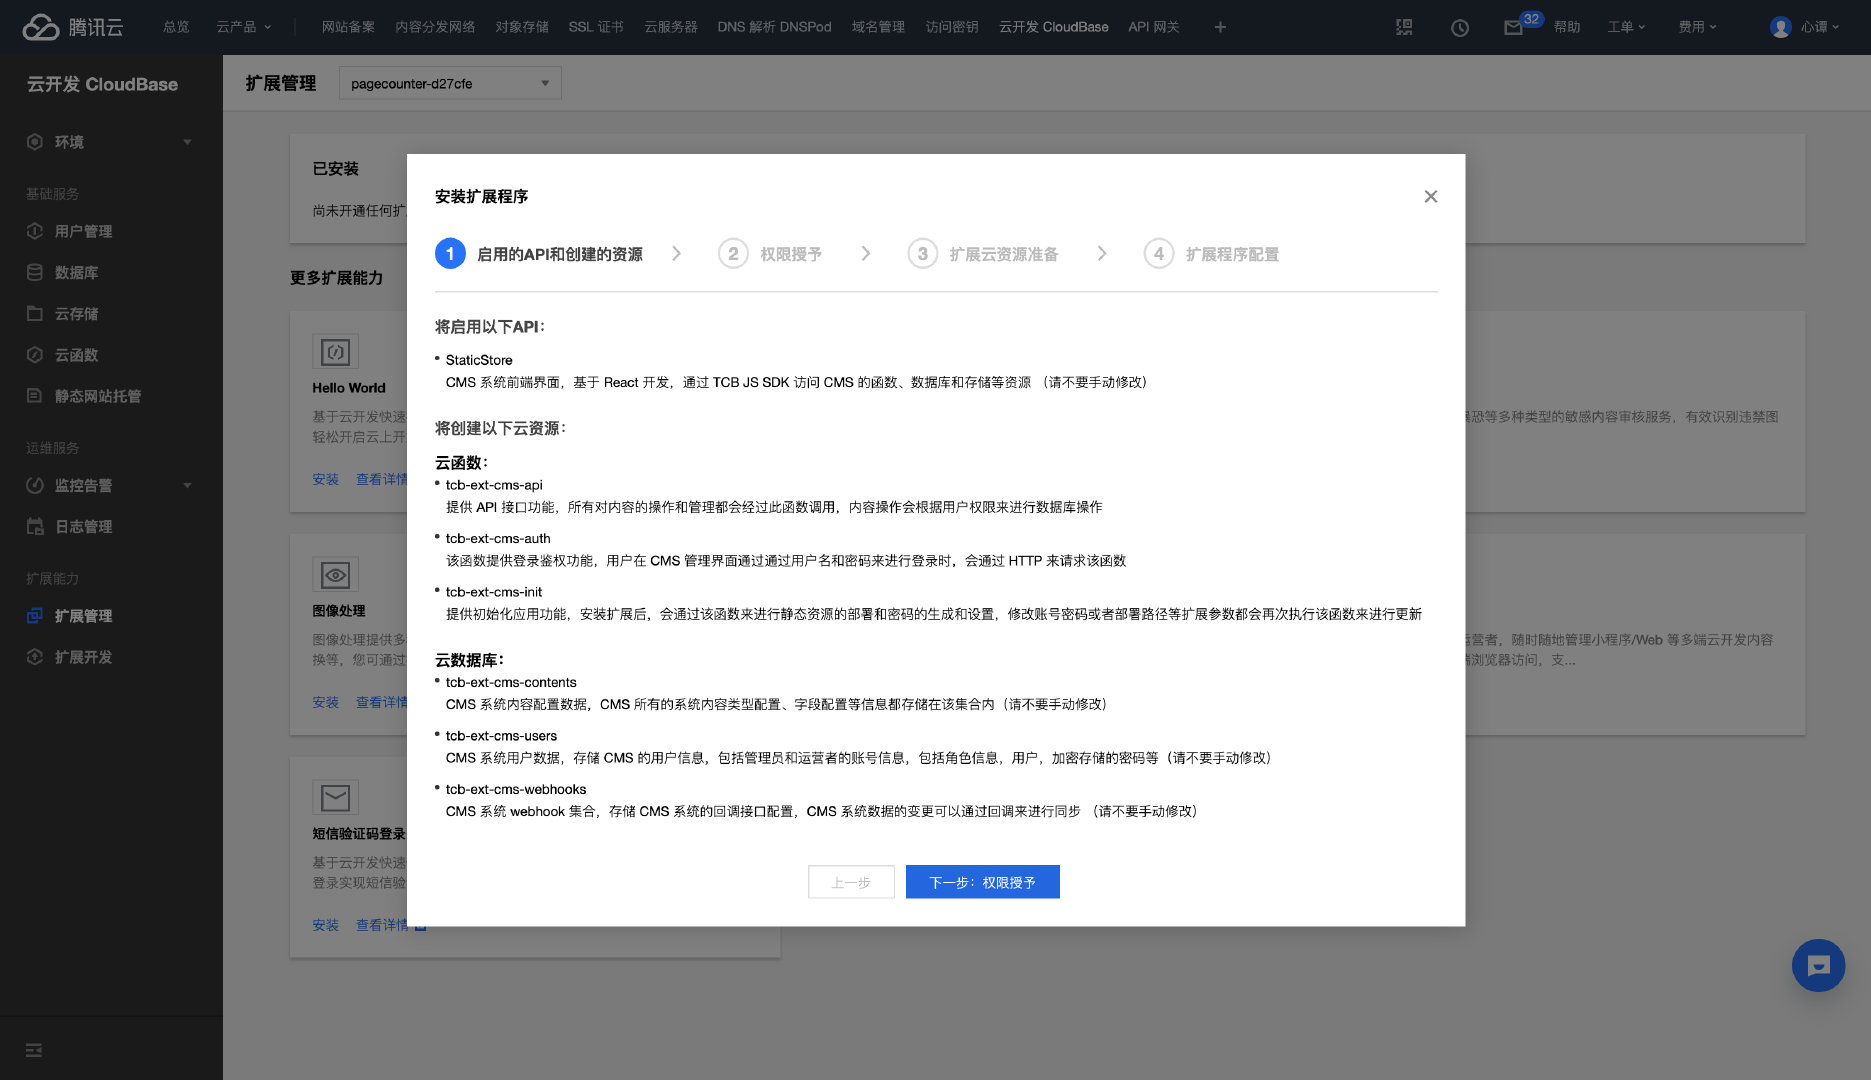Click step 1 circle in wizard
The height and width of the screenshot is (1080, 1871).
click(450, 254)
